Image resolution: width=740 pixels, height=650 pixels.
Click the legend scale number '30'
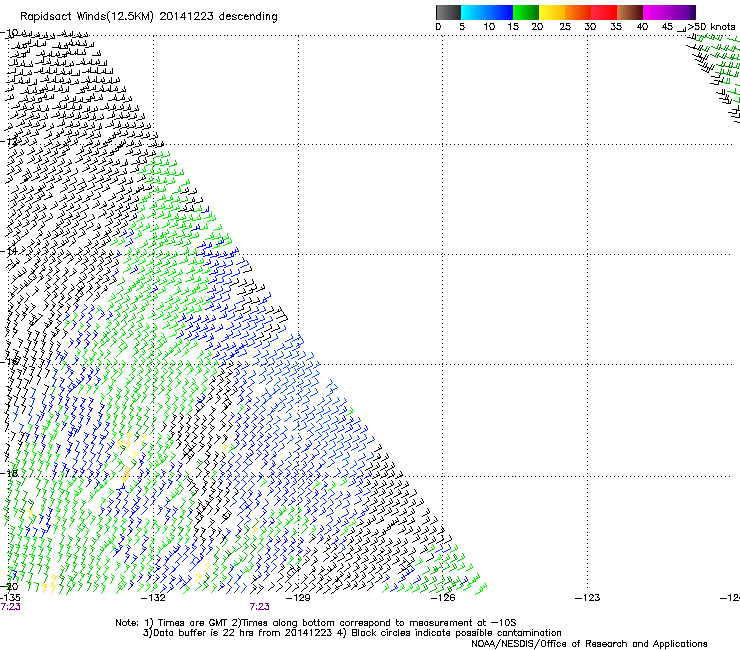coord(590,27)
